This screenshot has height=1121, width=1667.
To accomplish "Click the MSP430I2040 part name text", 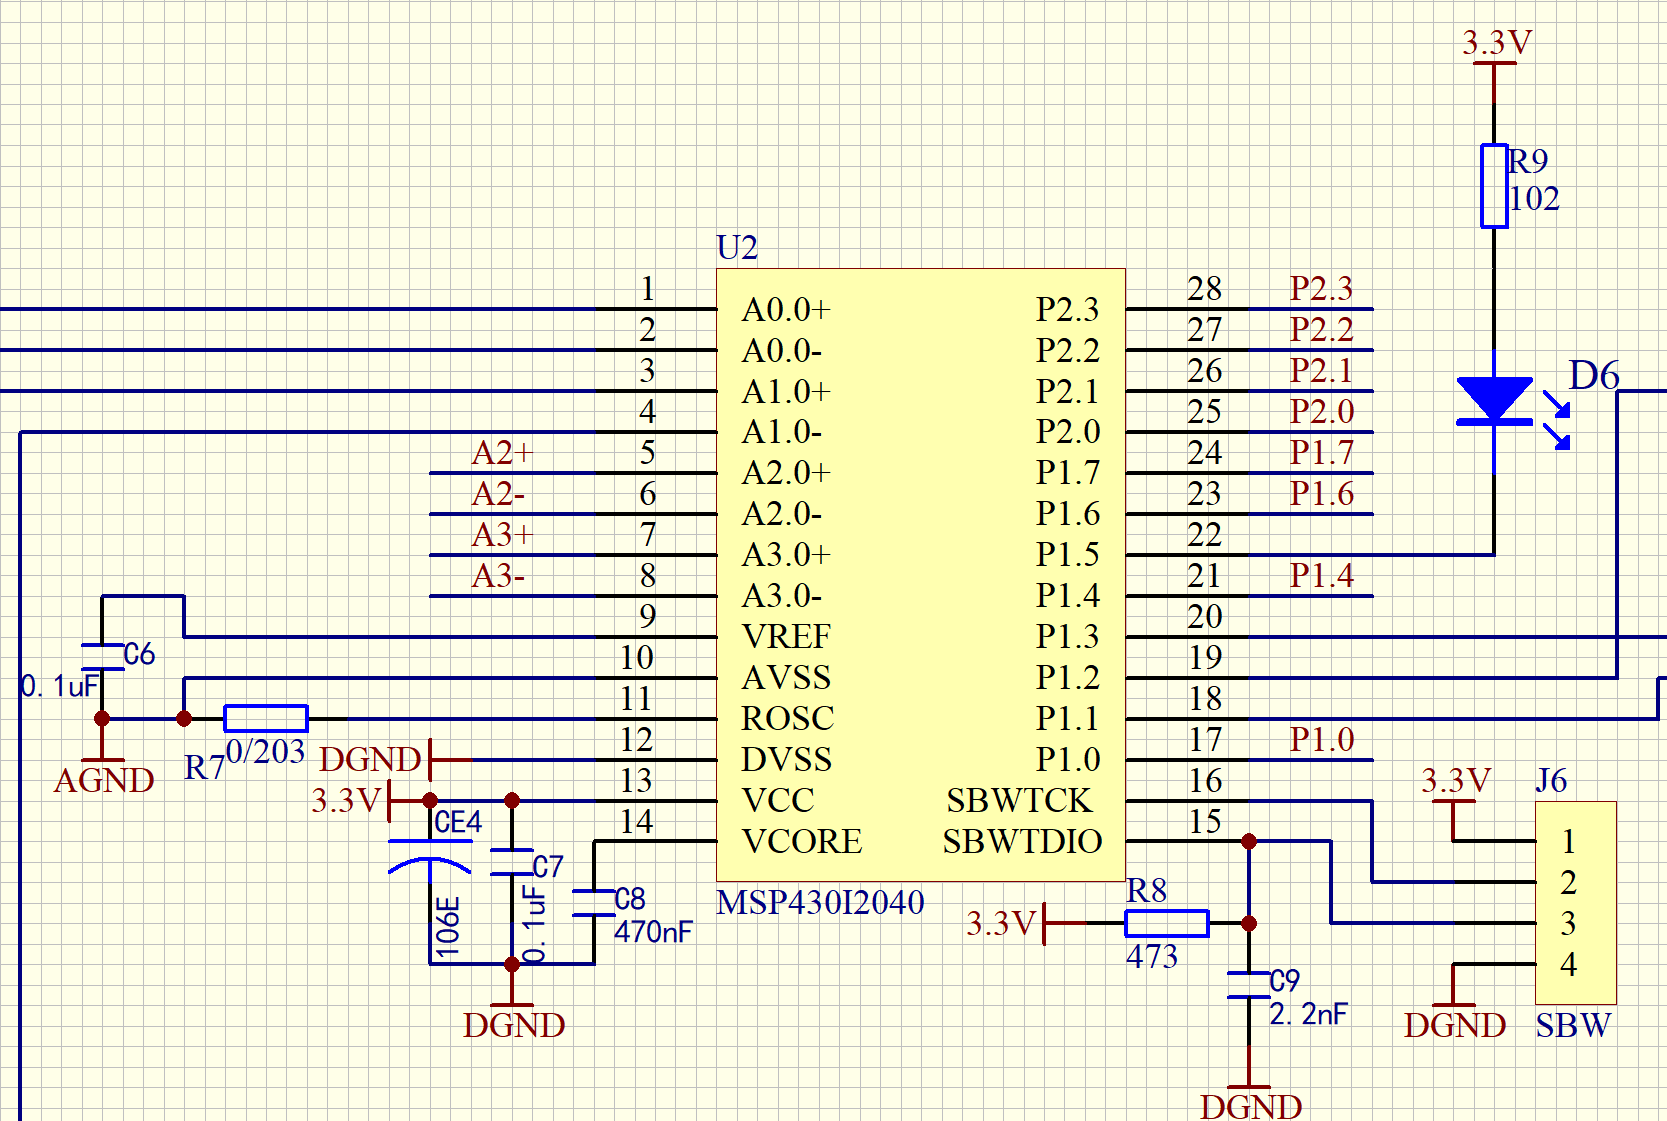I will (x=820, y=902).
